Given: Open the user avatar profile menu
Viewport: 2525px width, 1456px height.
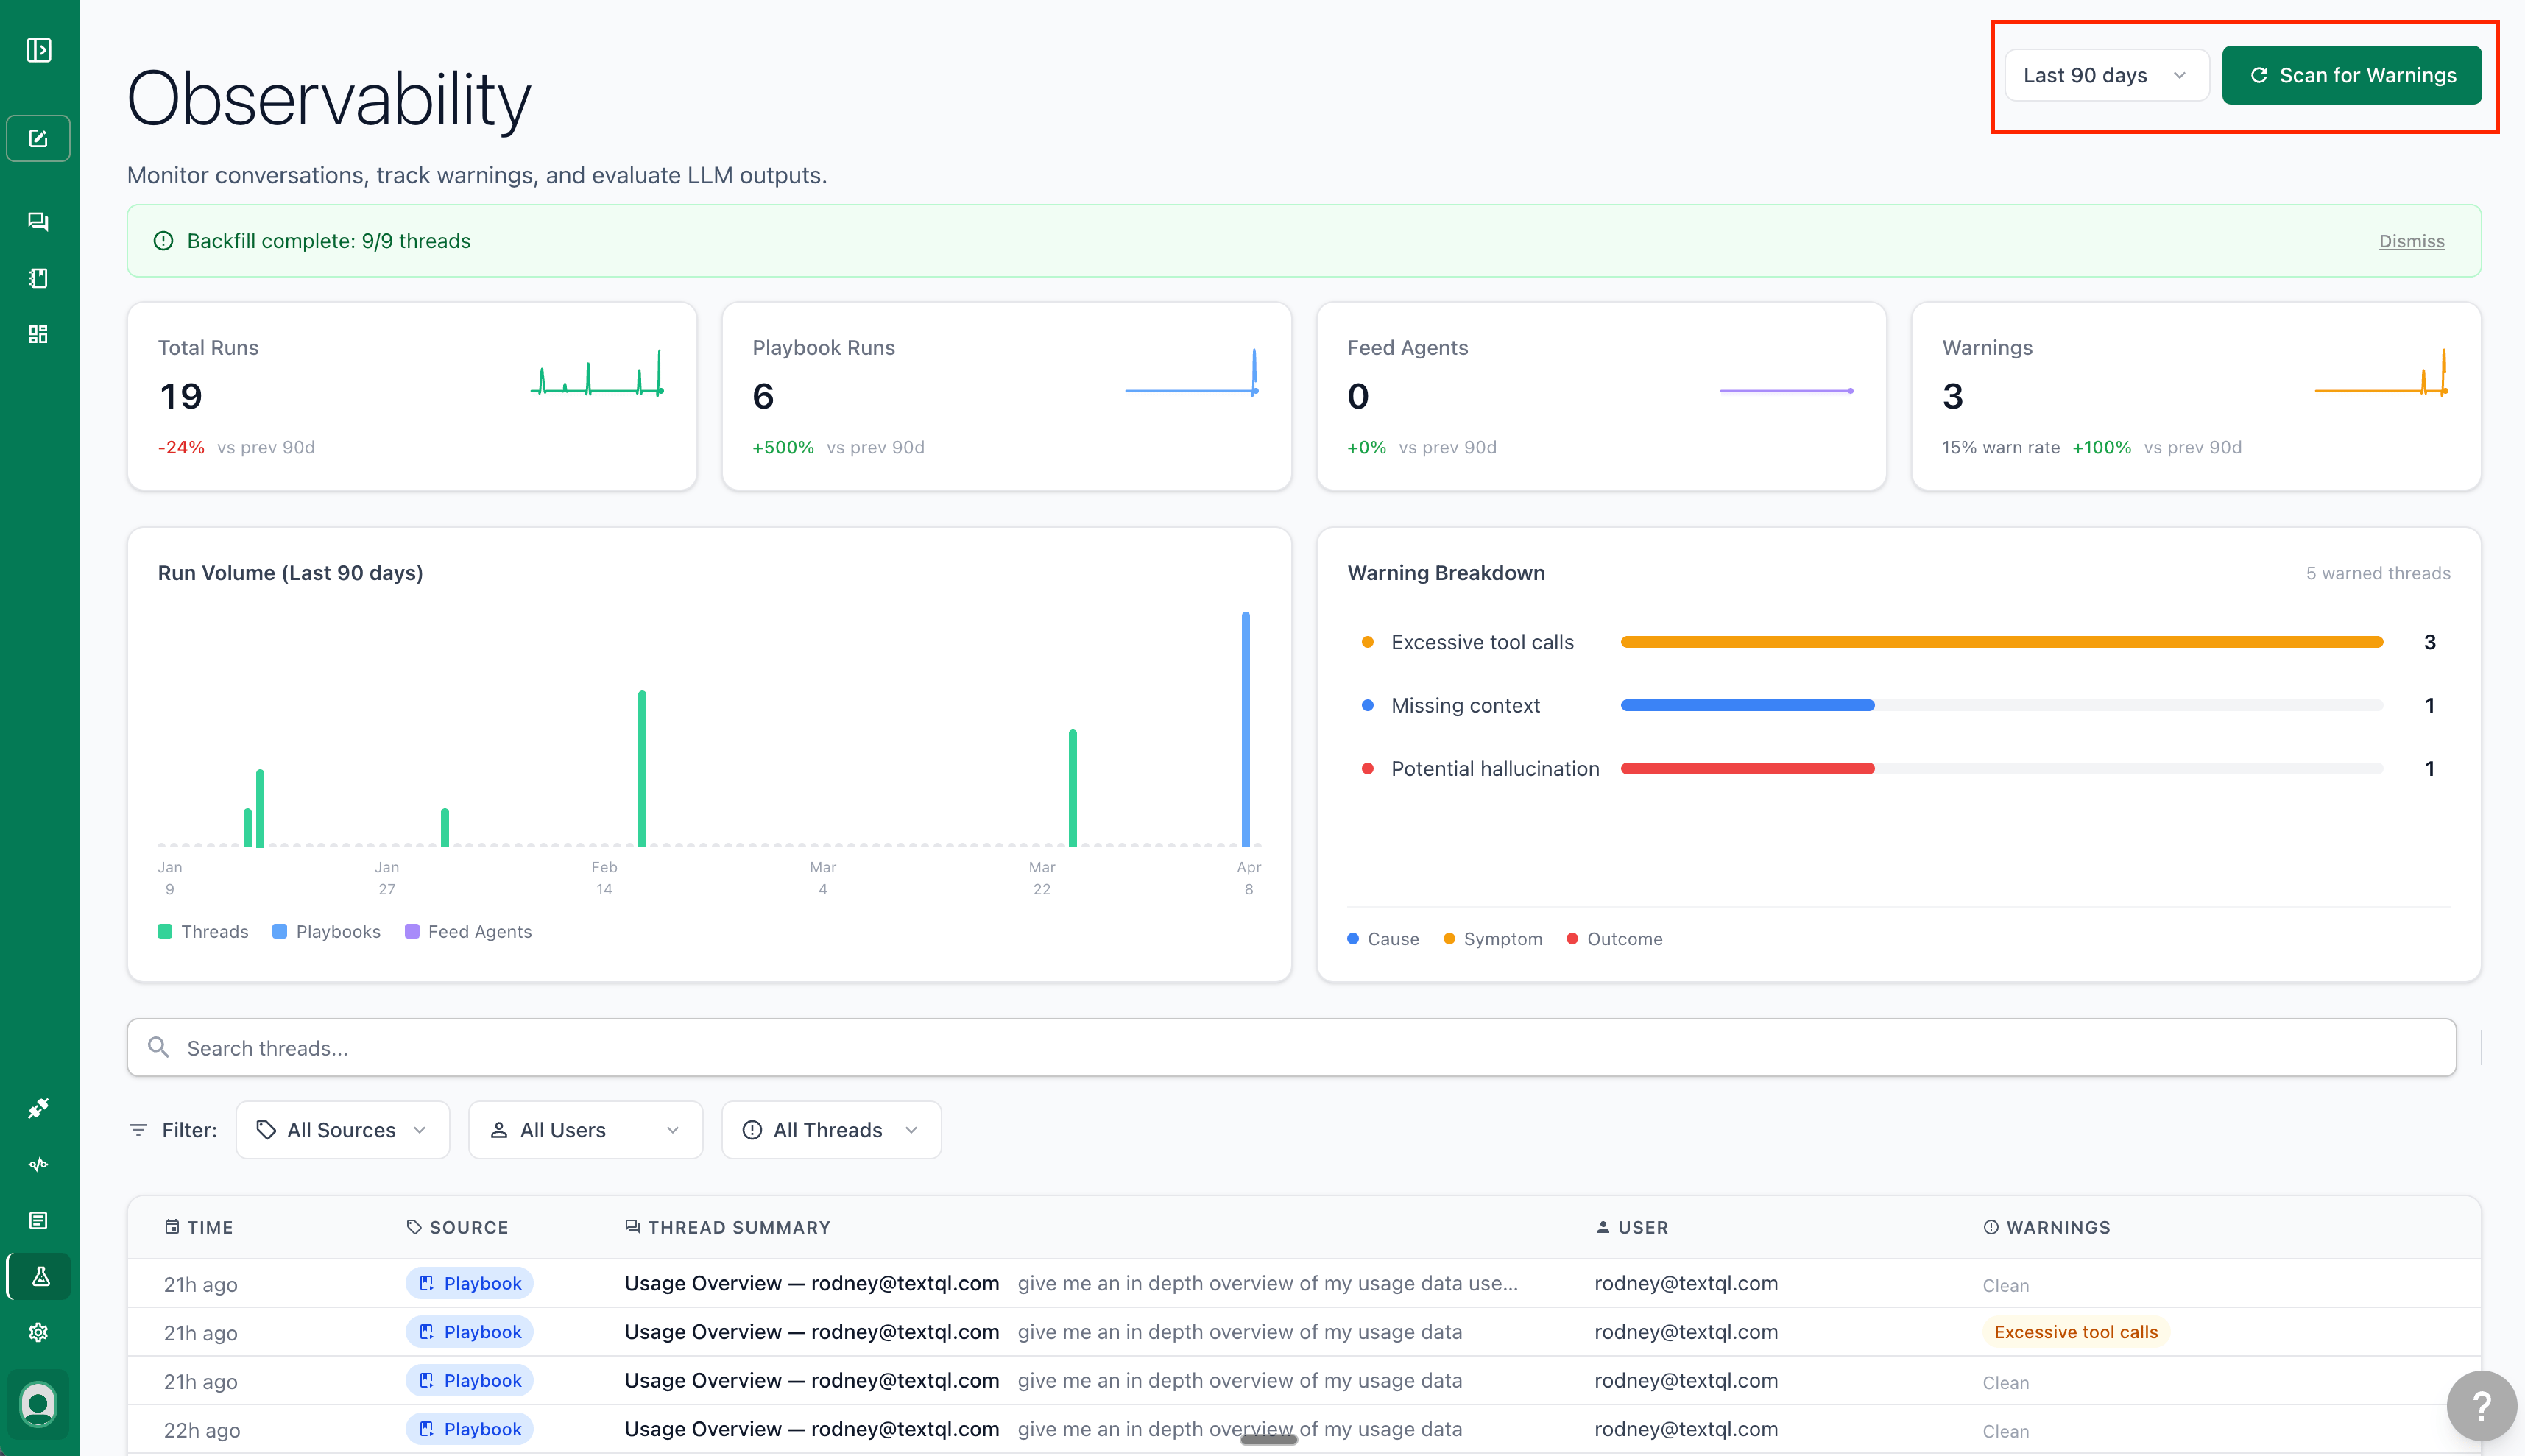Looking at the screenshot, I should point(39,1404).
